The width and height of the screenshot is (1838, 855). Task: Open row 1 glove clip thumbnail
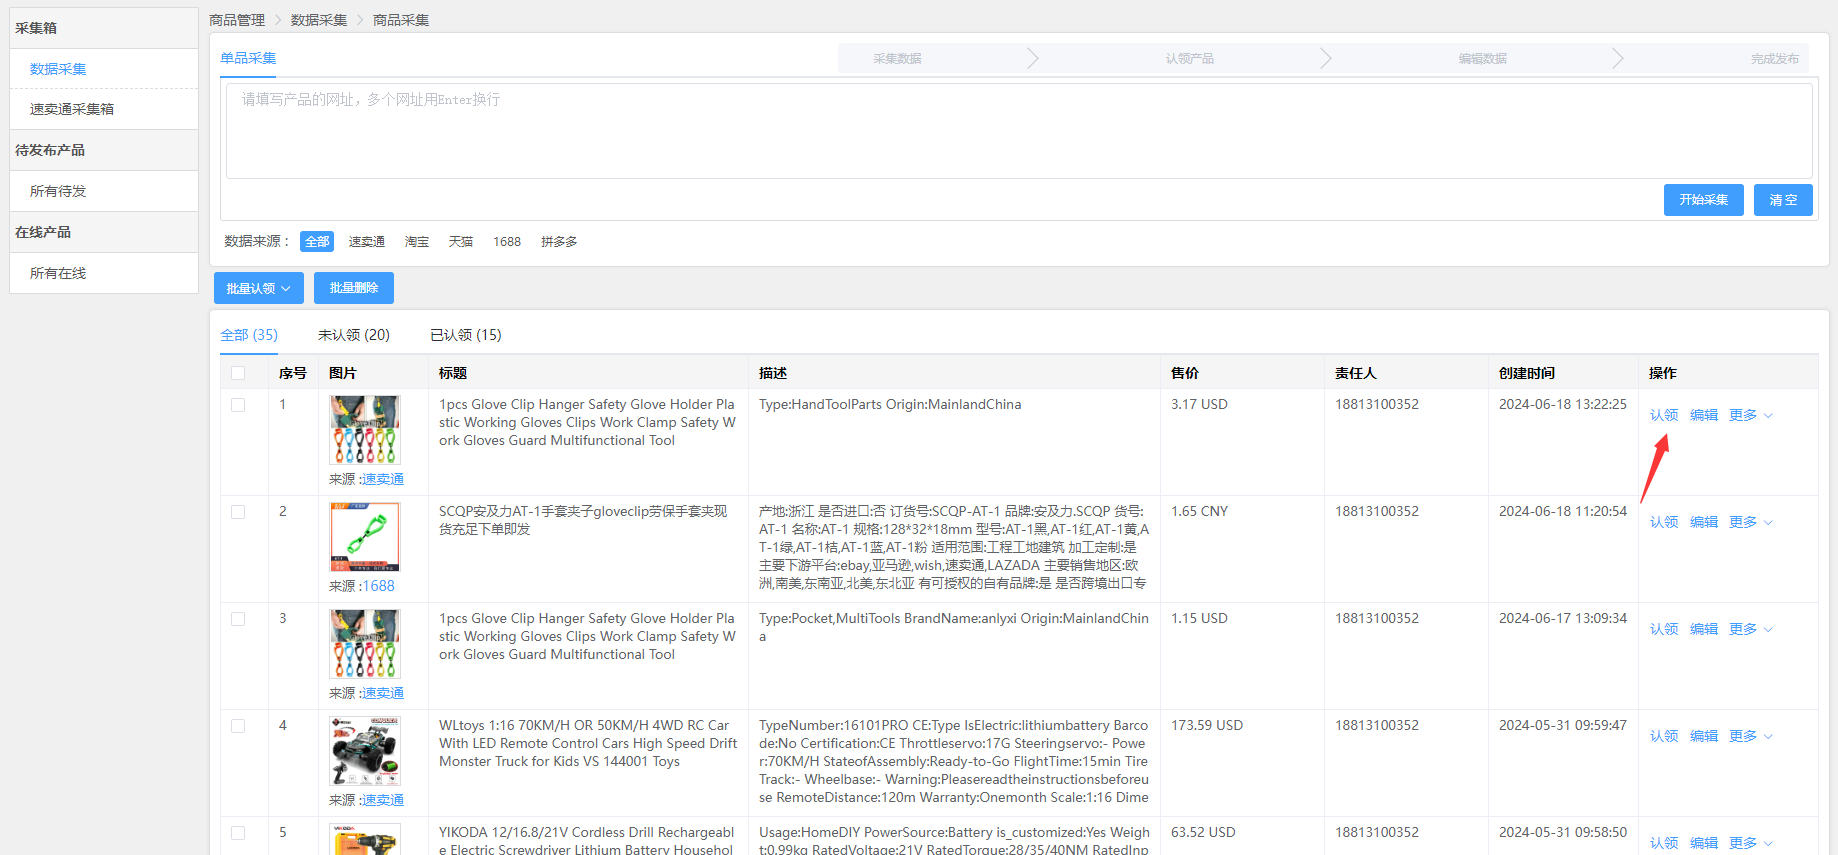click(x=365, y=430)
